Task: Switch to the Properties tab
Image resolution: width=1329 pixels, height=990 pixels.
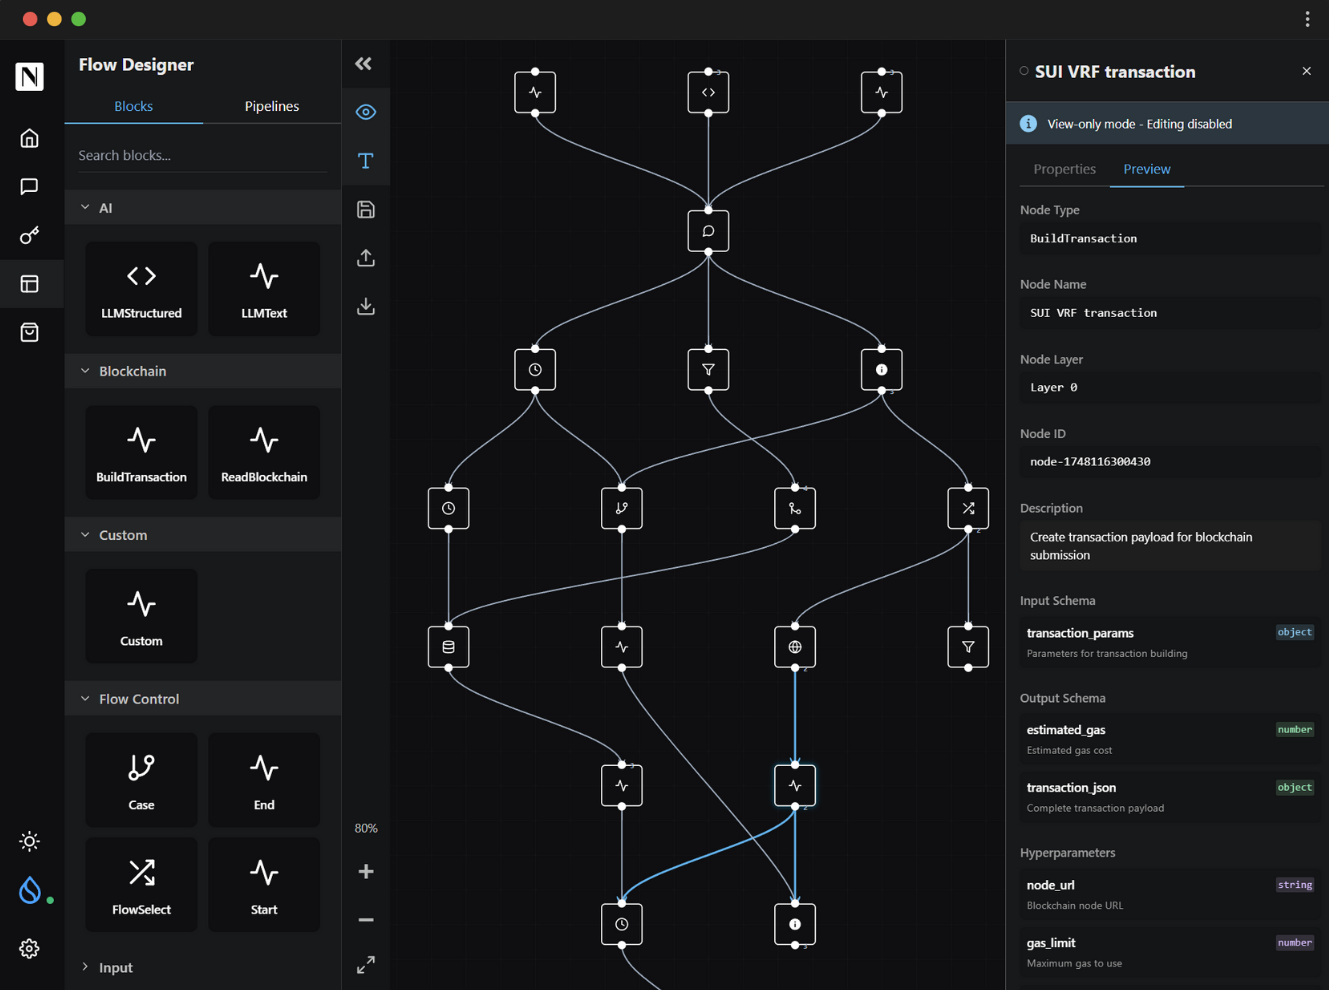Action: [x=1064, y=169]
